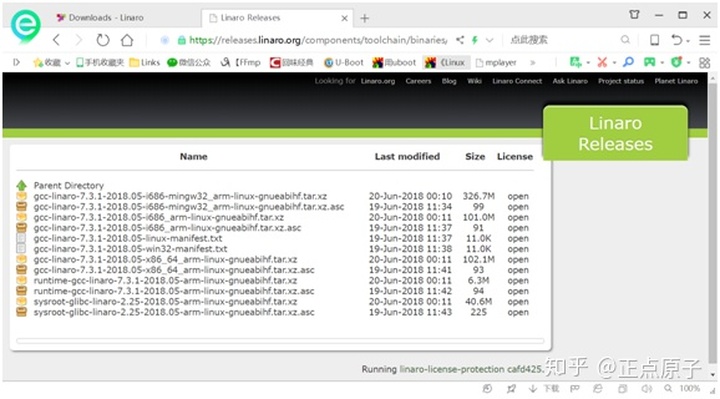The height and width of the screenshot is (399, 720).
Task: Toggle the sidebar arrow at bookmarks bar start
Action: coord(16,62)
